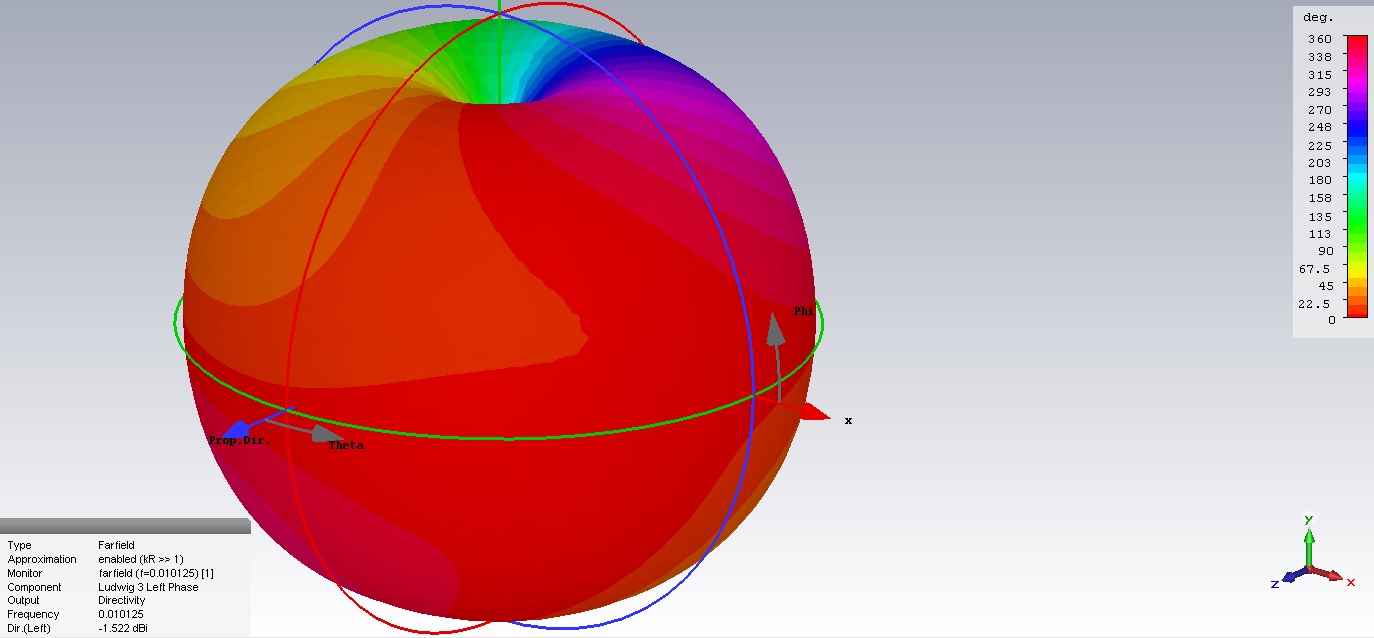Click the 270 value on the legend scale
Viewport: 1374px width, 638px height.
(1320, 110)
